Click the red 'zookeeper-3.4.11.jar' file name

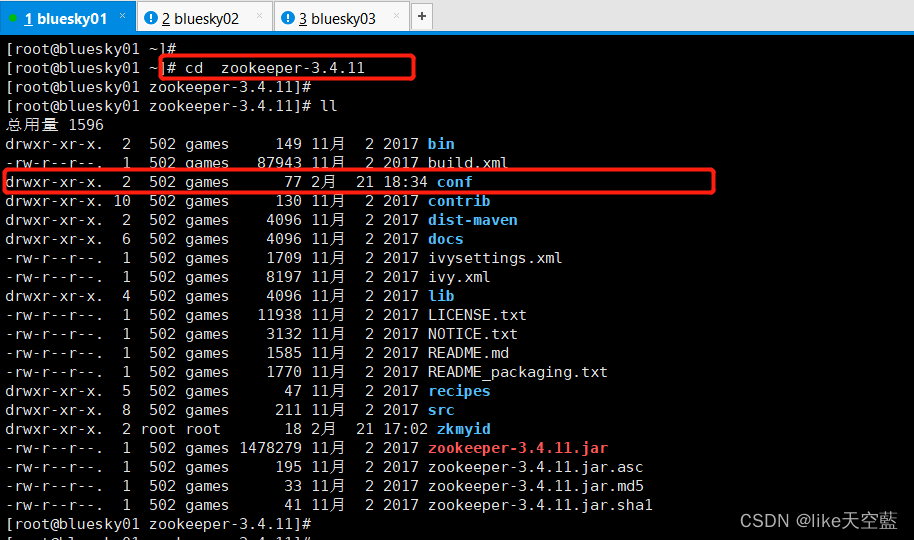click(x=517, y=448)
